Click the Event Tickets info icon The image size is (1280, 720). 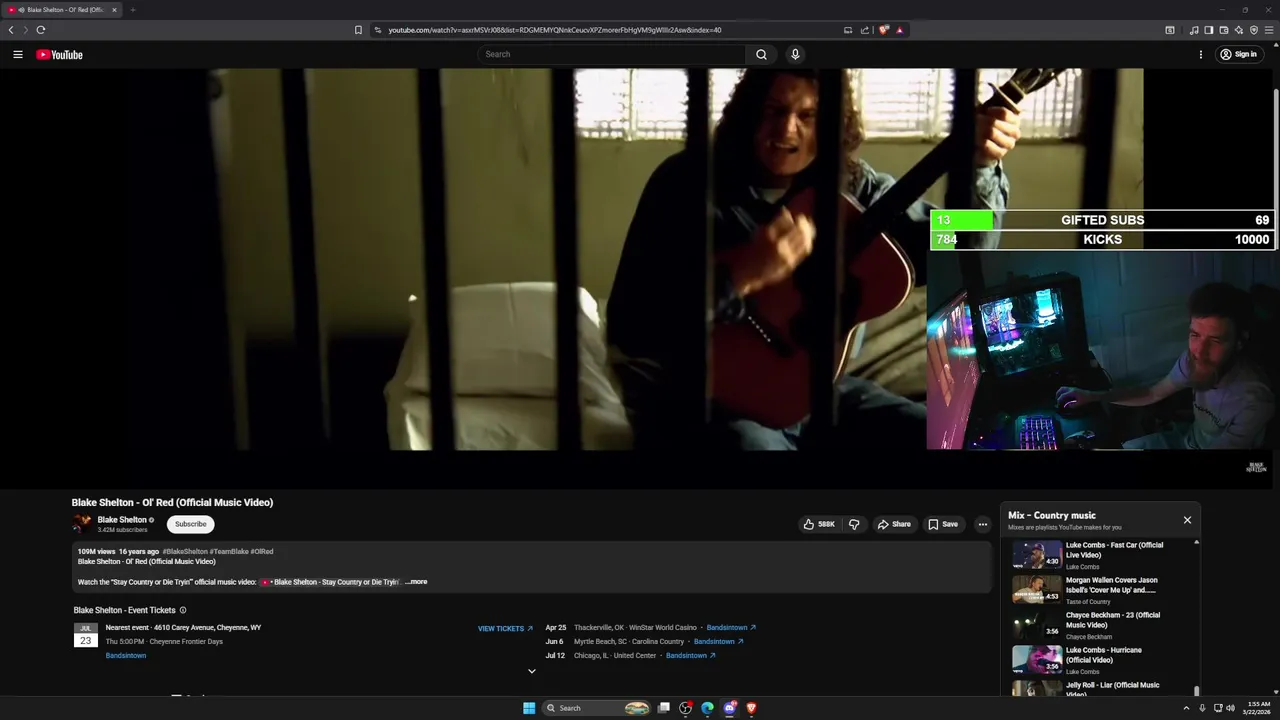tap(183, 610)
